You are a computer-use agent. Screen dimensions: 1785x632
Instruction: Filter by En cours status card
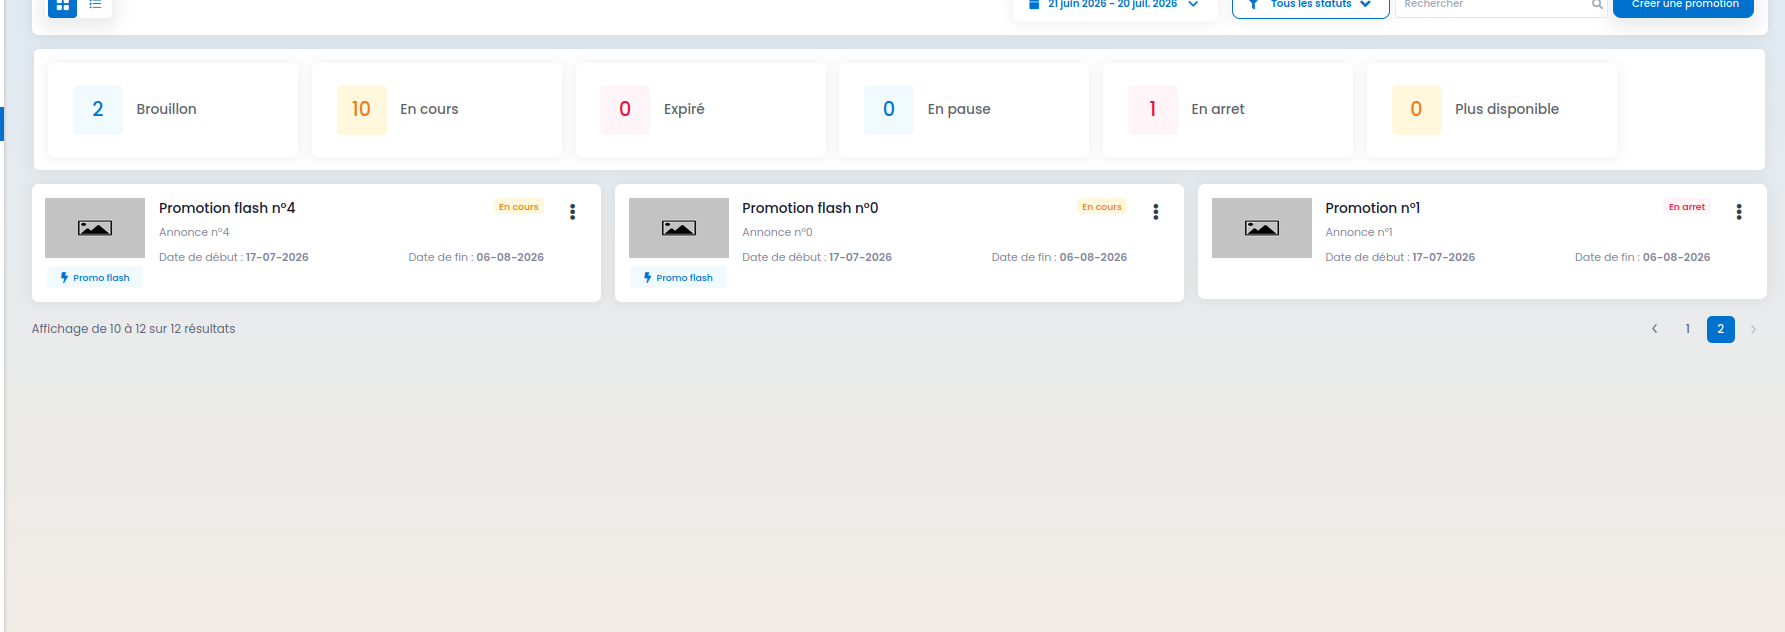[437, 110]
